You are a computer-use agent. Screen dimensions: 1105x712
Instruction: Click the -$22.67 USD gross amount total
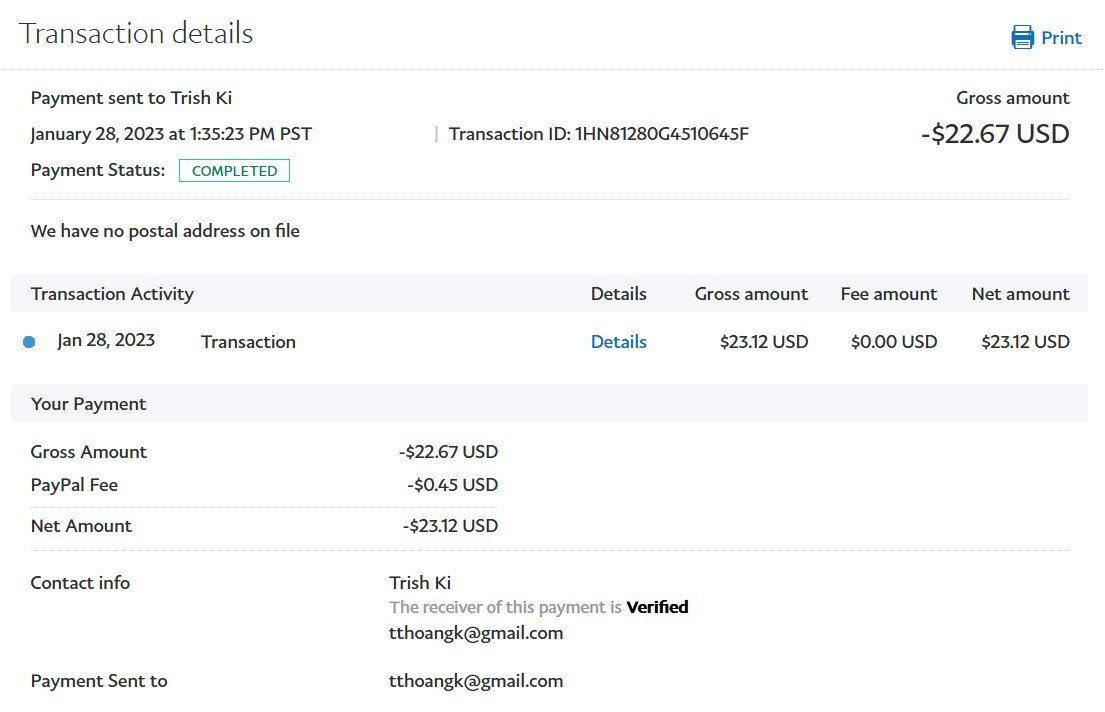tap(995, 134)
